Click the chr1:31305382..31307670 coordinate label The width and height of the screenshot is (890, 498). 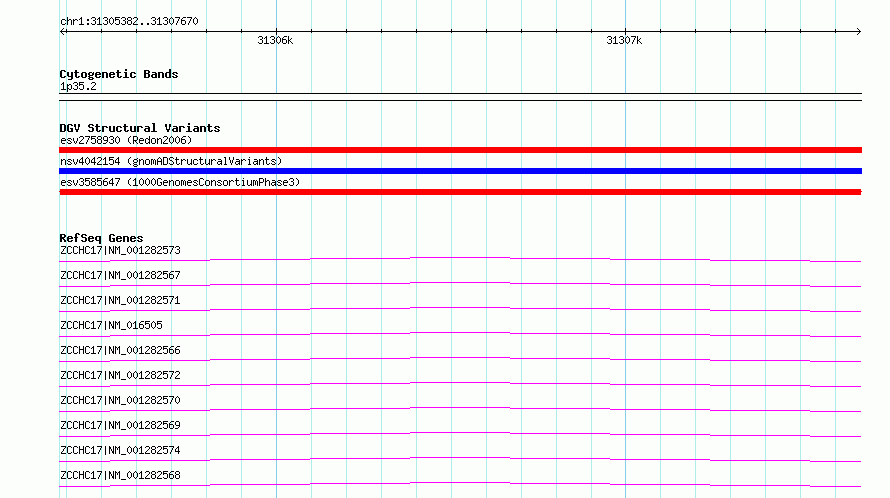(129, 21)
